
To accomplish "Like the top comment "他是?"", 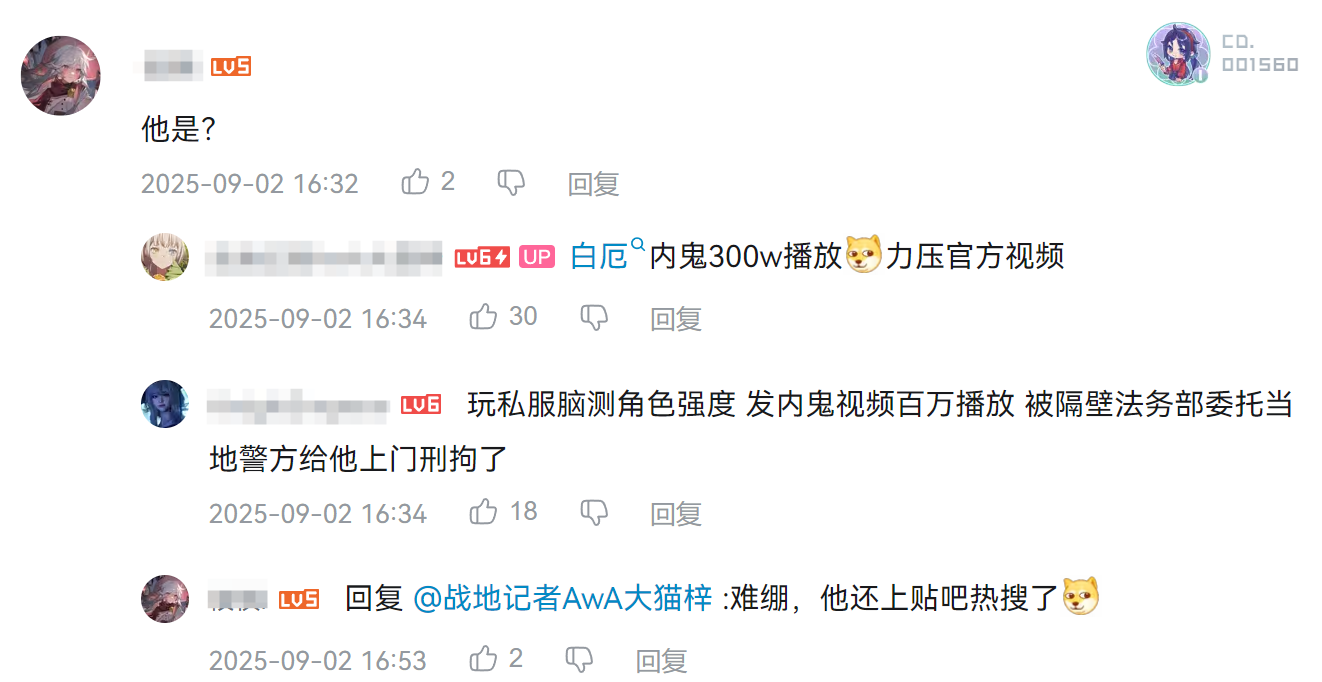I will [x=415, y=182].
